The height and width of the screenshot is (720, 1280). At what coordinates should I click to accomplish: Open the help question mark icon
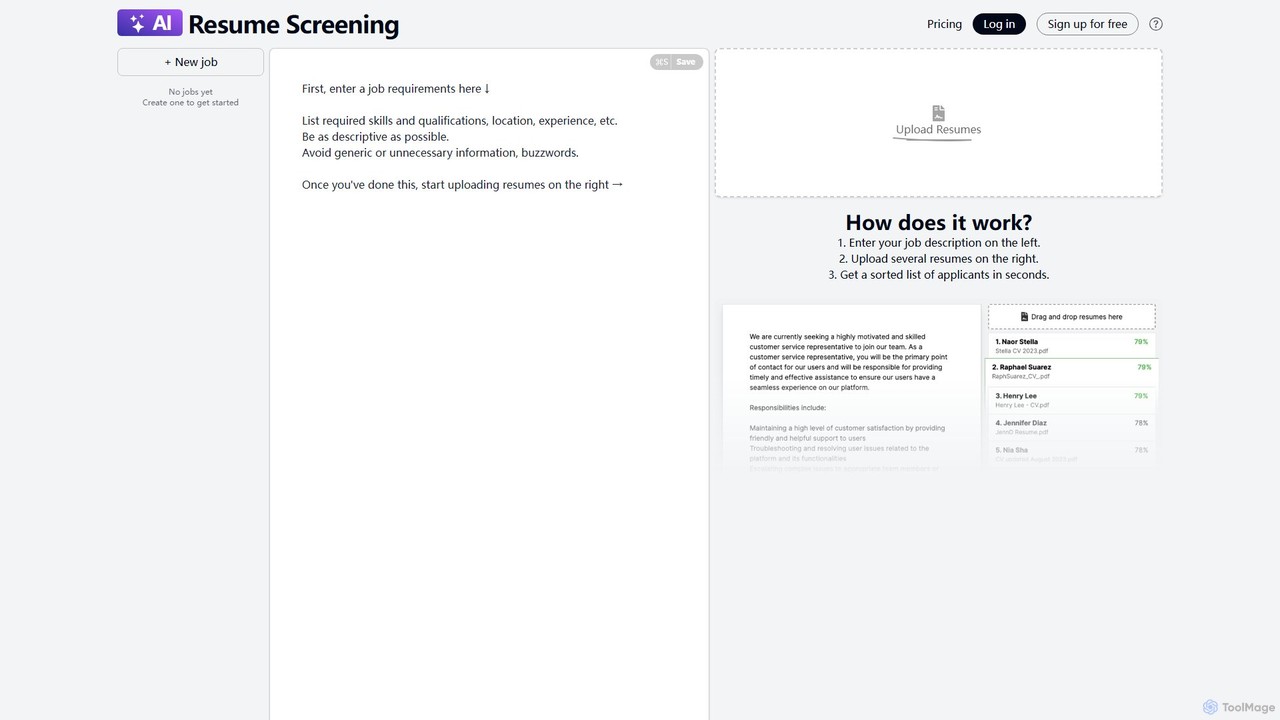pyautogui.click(x=1156, y=24)
